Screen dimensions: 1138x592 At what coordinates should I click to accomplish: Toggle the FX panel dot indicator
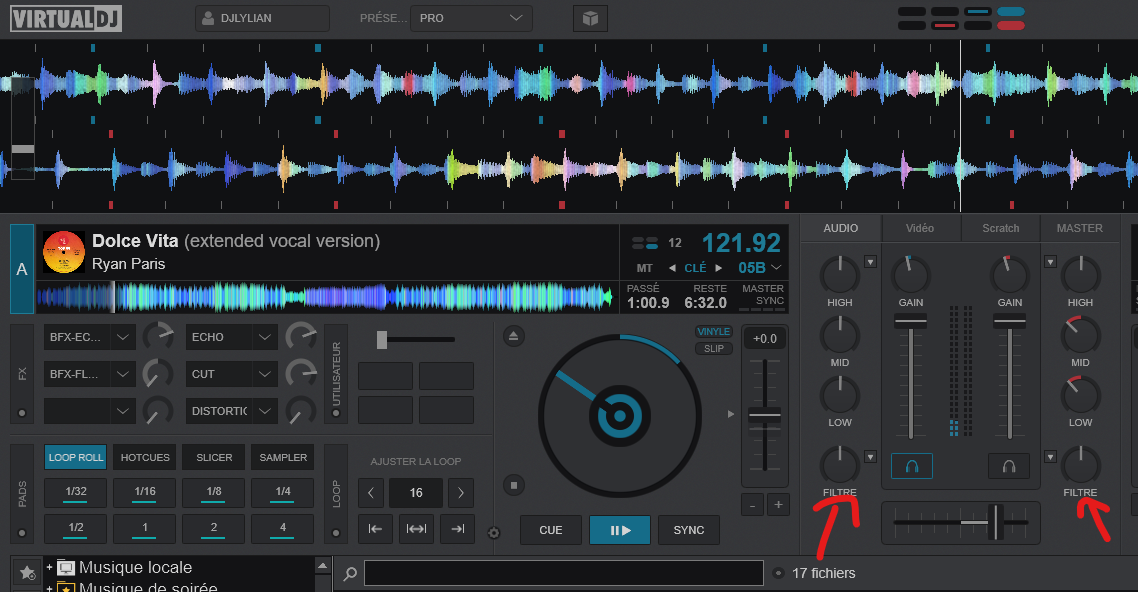point(22,413)
